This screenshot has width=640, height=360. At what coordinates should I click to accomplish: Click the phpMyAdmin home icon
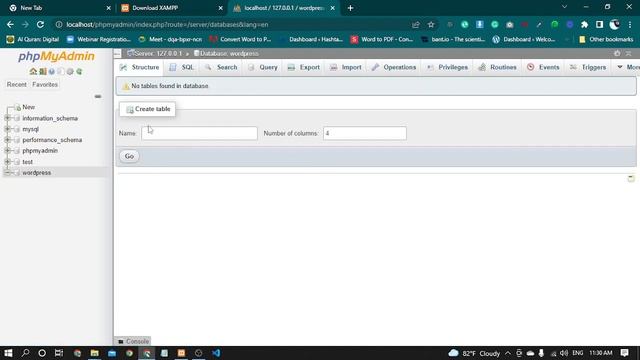coord(33,71)
